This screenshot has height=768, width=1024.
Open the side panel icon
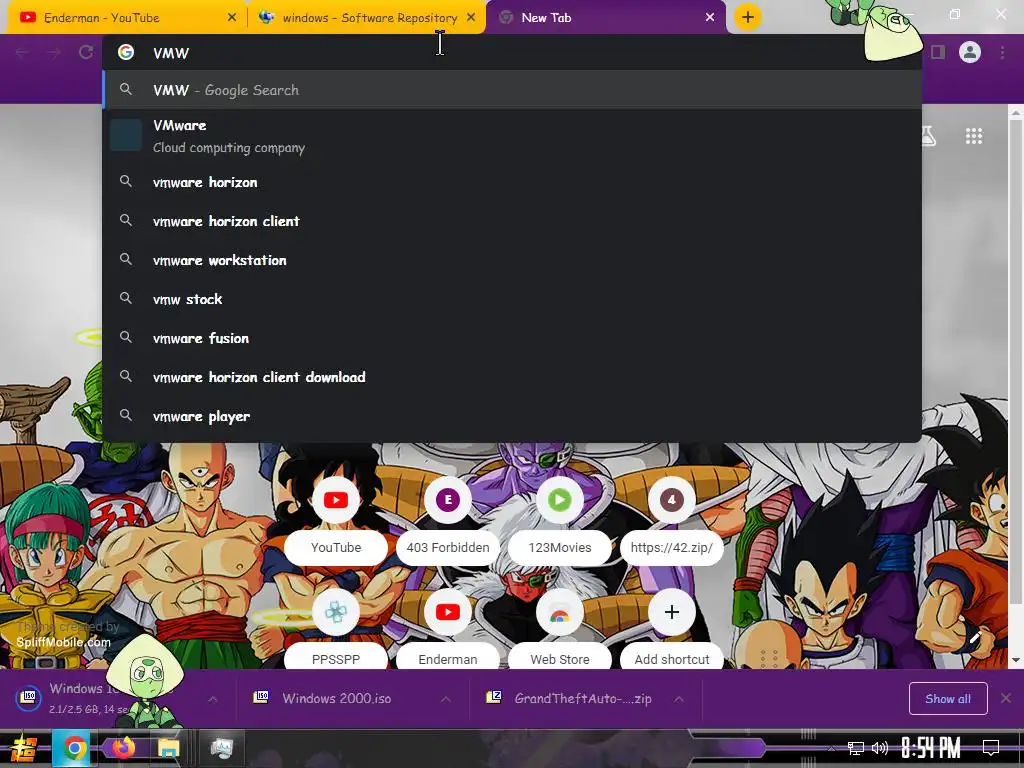(x=938, y=52)
